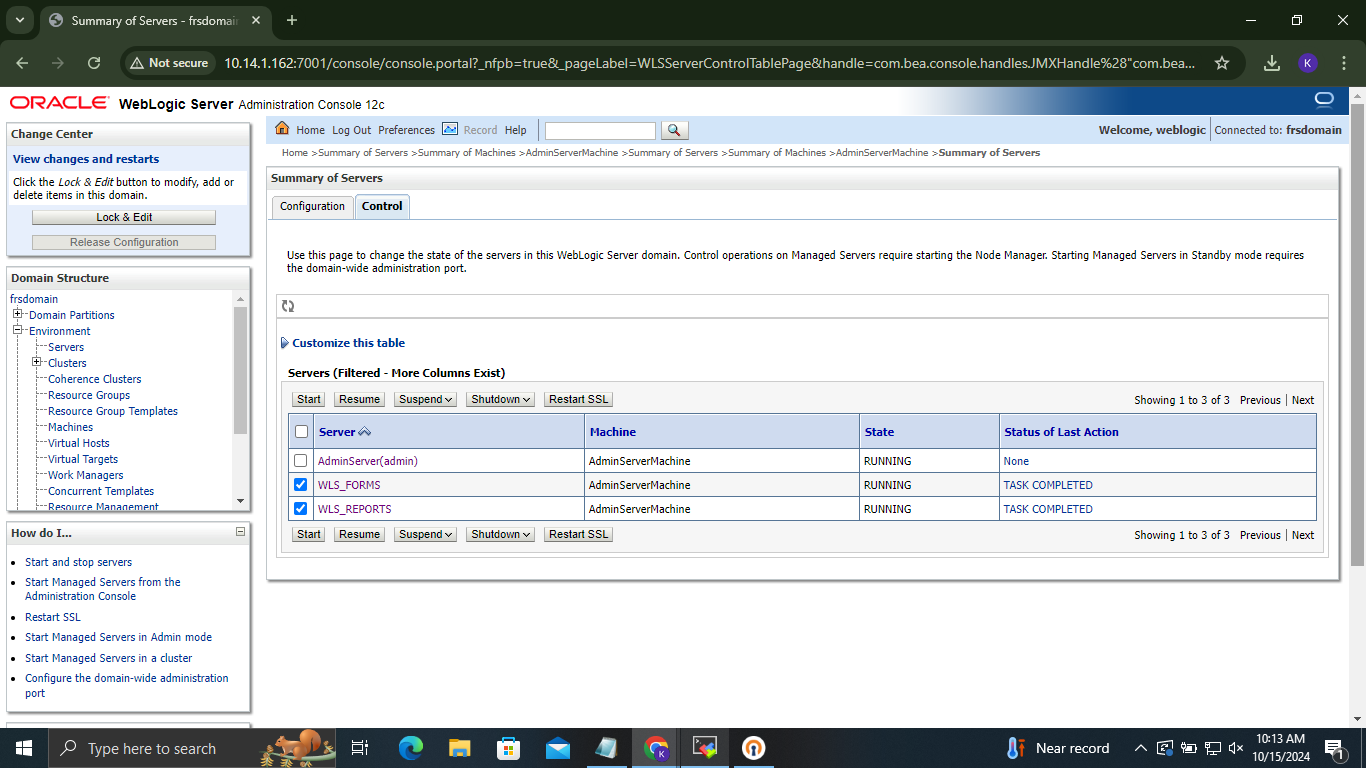Expand the Clusters tree node
This screenshot has width=1366, height=768.
point(37,363)
